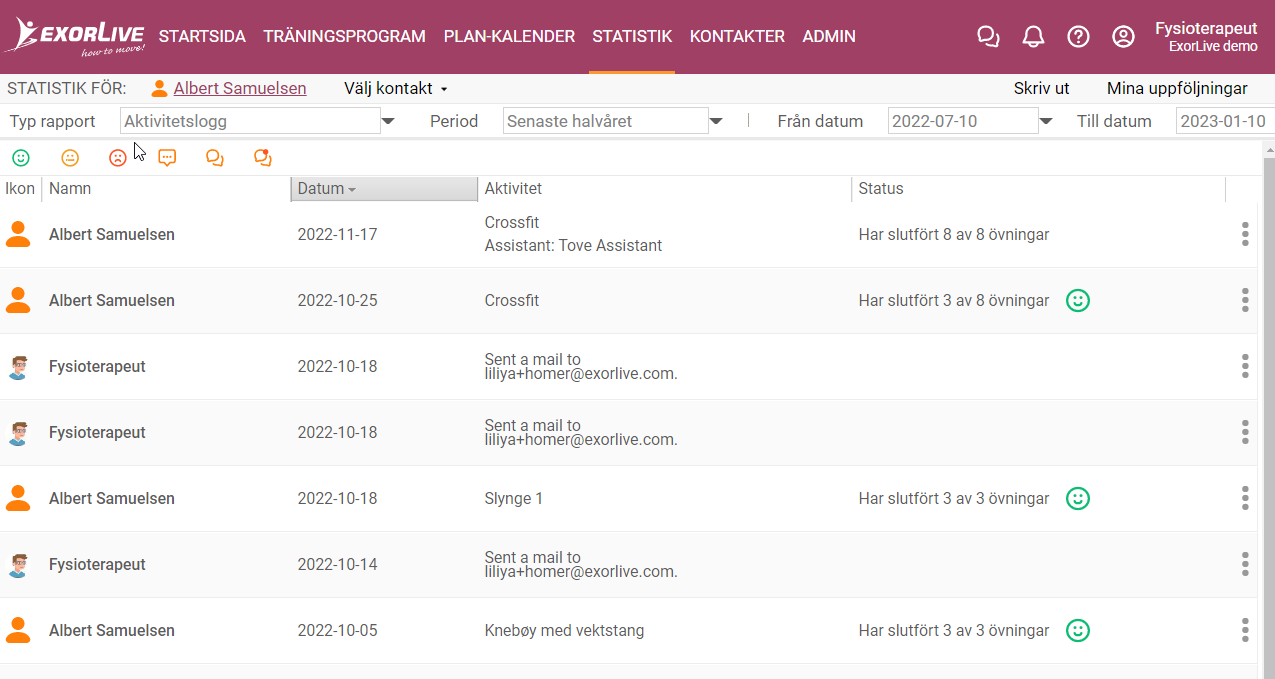Click person icon on Slynge 1 row
This screenshot has height=679, width=1275.
click(18, 498)
